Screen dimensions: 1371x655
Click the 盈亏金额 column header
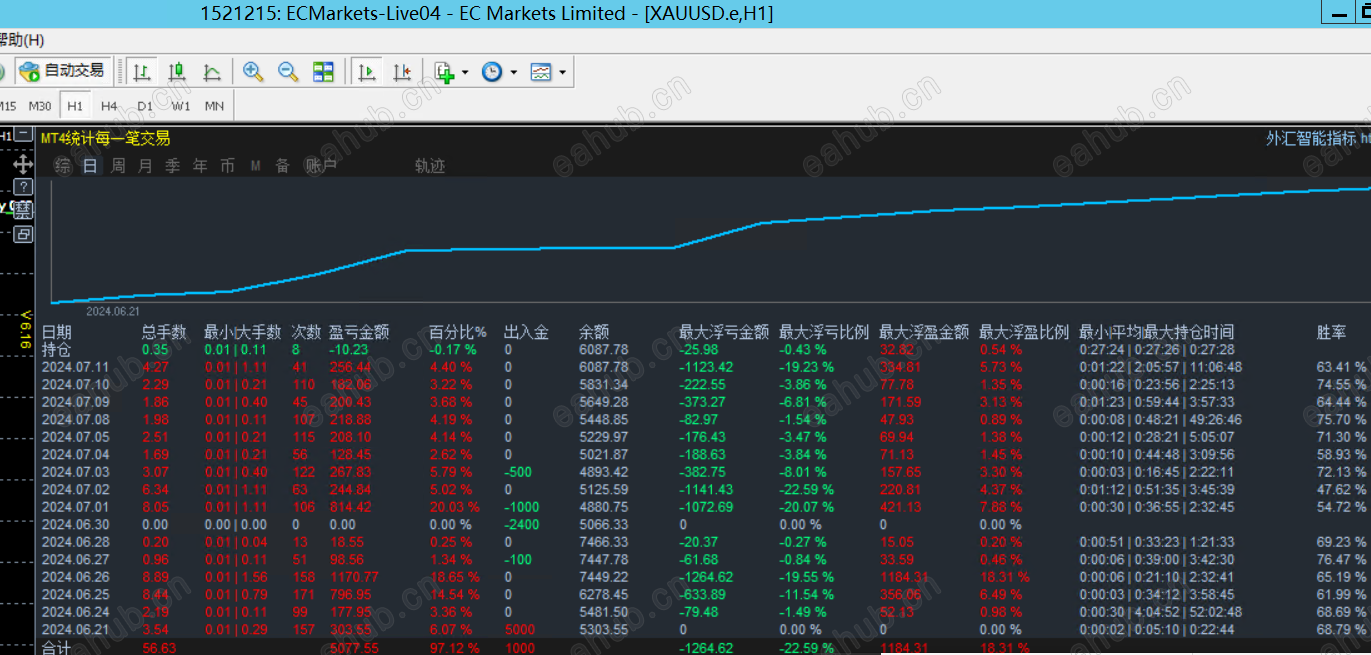[359, 332]
